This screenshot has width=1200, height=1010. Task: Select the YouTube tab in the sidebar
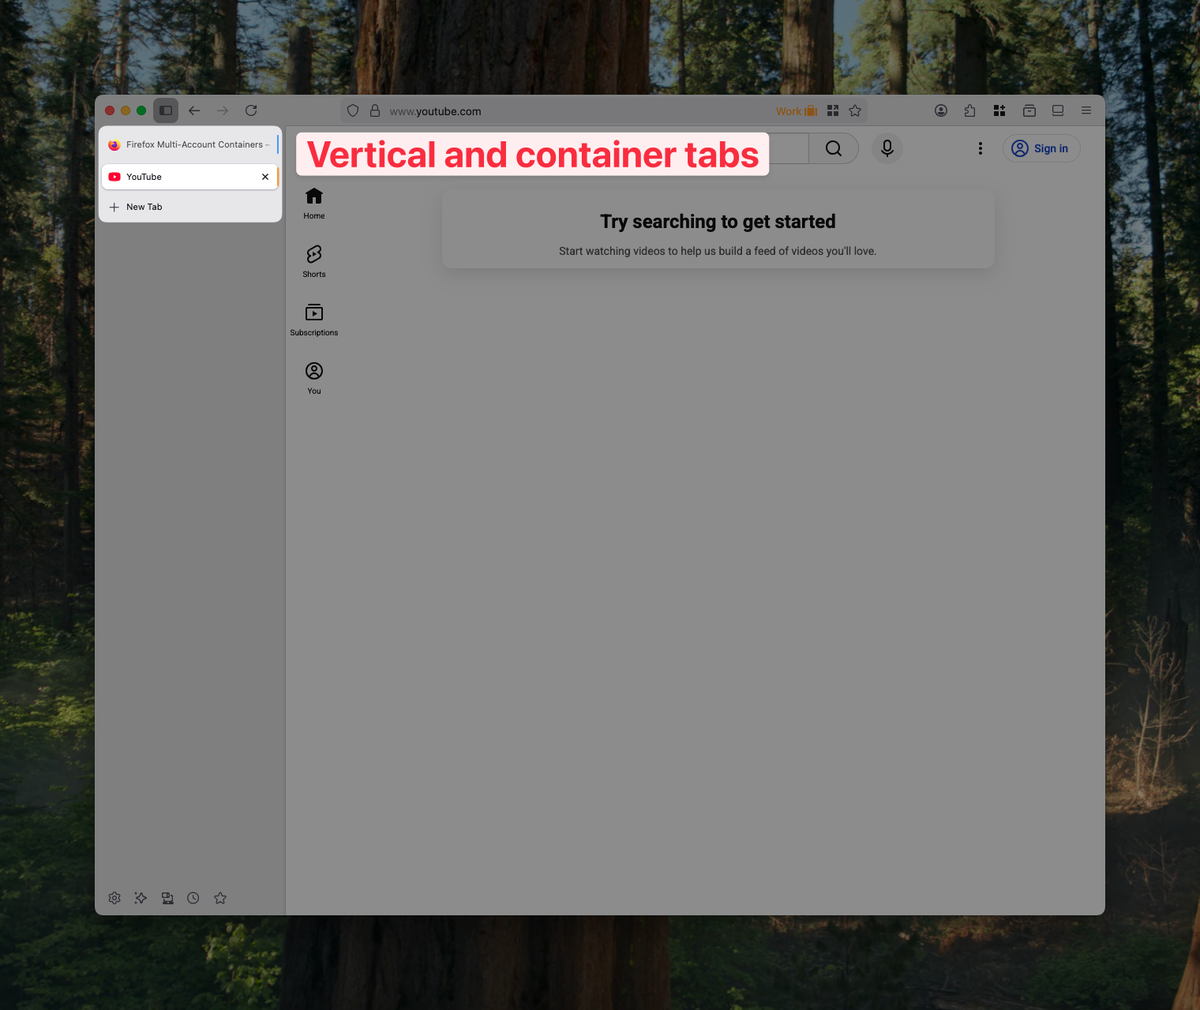[180, 176]
